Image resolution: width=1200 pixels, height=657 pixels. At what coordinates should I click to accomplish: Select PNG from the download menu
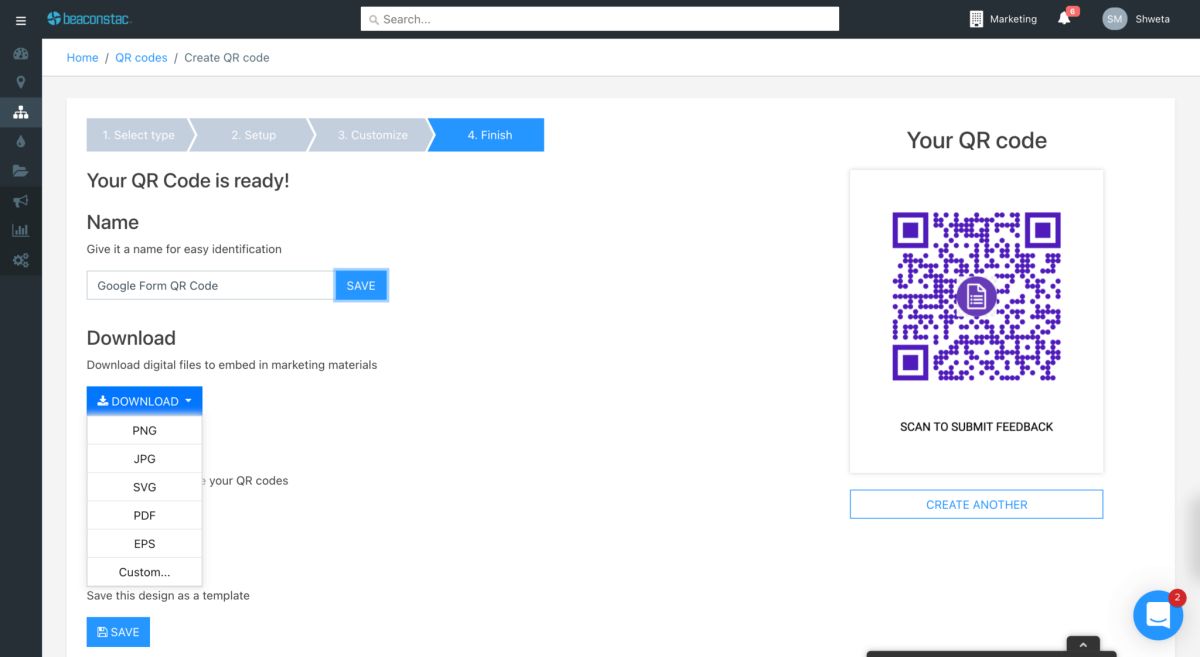click(144, 430)
